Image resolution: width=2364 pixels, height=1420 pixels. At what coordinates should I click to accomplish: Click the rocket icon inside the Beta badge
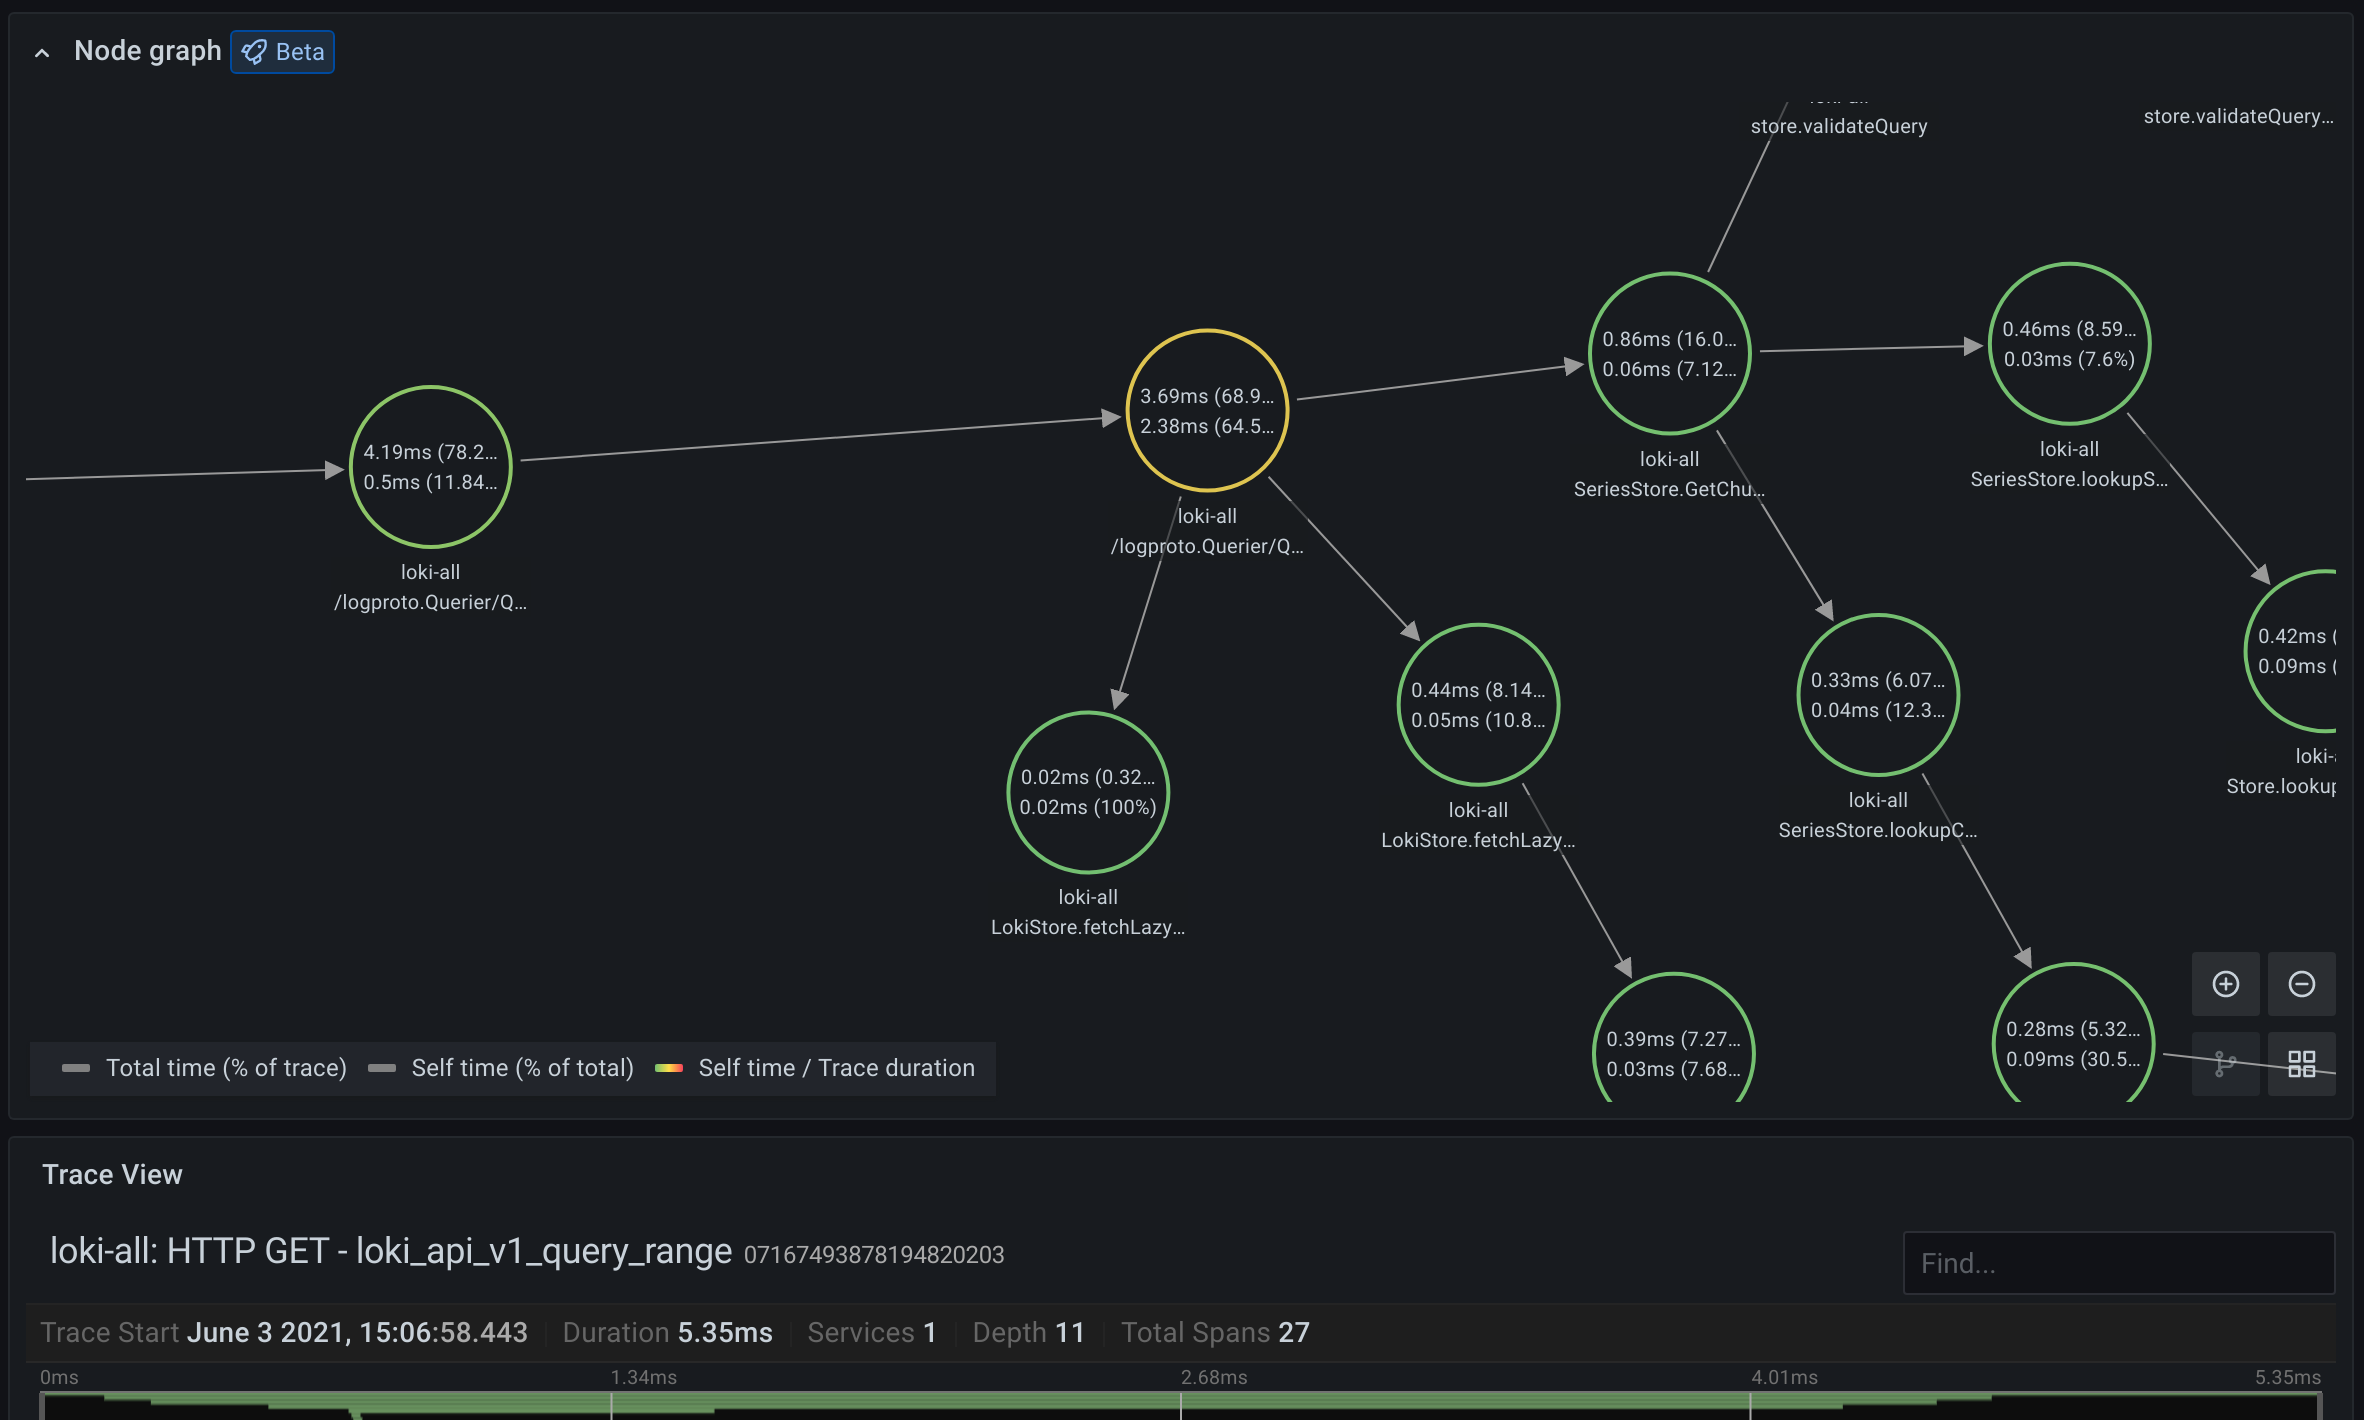click(x=254, y=51)
